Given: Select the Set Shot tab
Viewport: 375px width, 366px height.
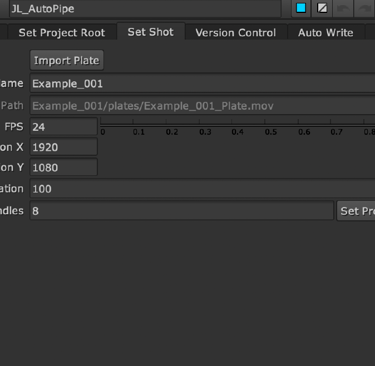Looking at the screenshot, I should pos(151,32).
